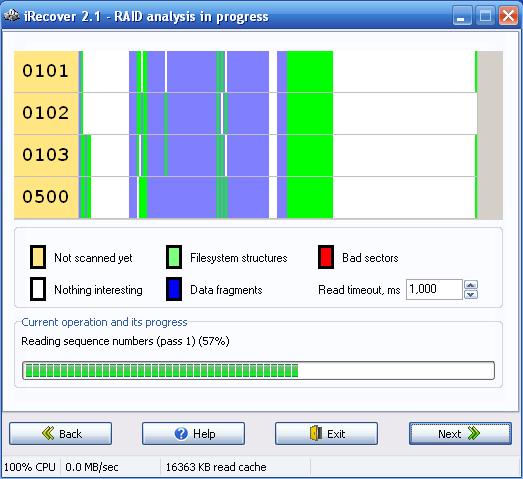Proceed with the Next button
This screenshot has height=479, width=523.
point(460,434)
